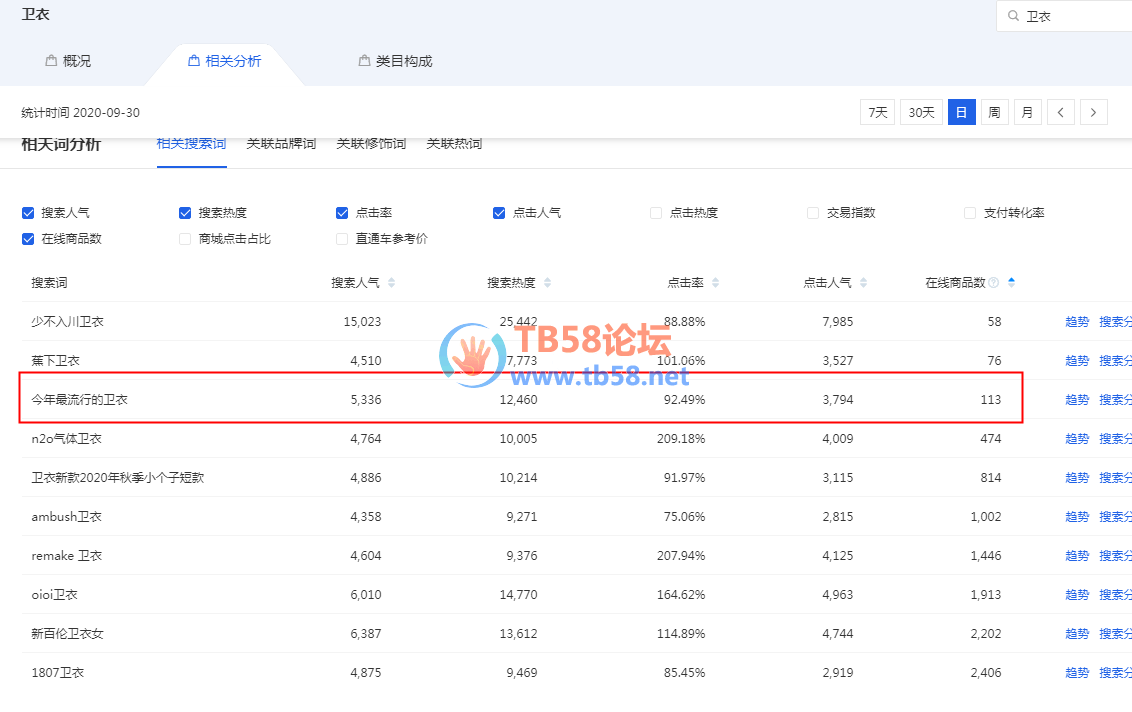Open 趋势 link for oioi卫衣
Viewport: 1132px width, 712px height.
click(1077, 595)
